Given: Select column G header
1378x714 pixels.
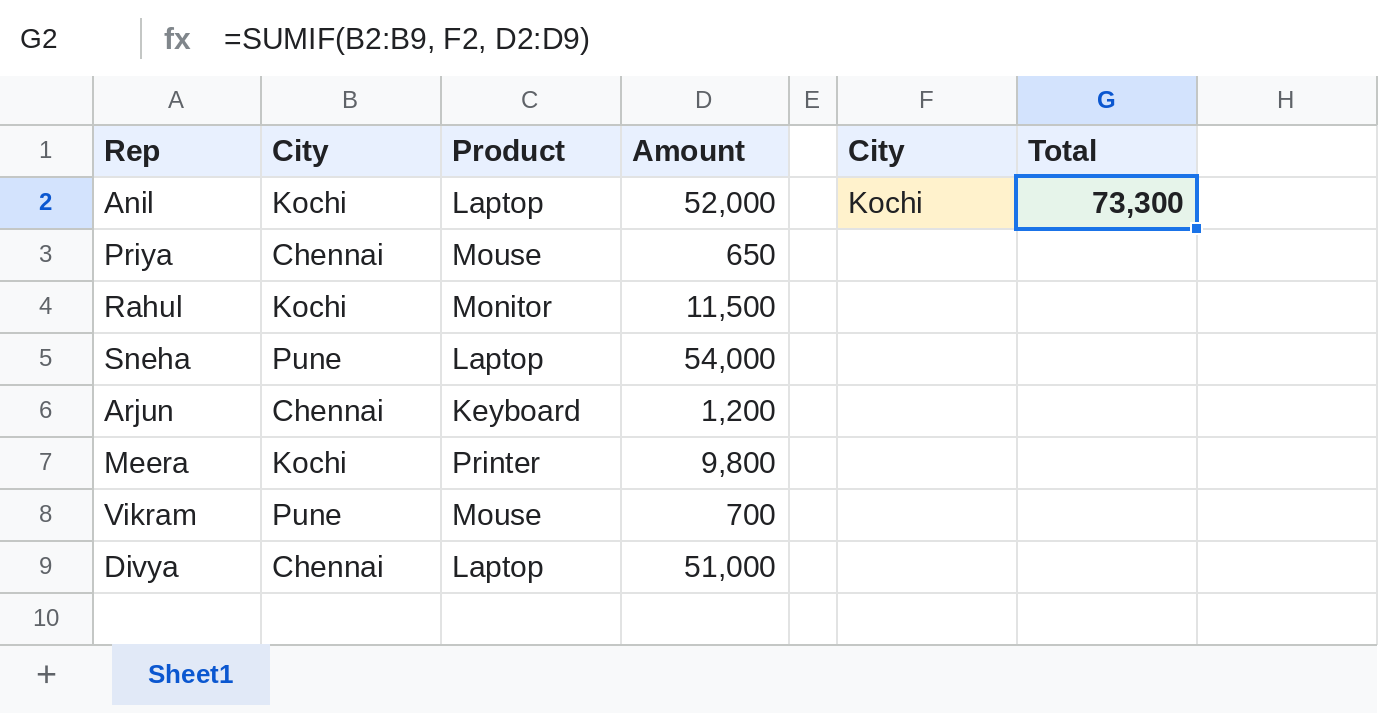Looking at the screenshot, I should pos(1107,100).
